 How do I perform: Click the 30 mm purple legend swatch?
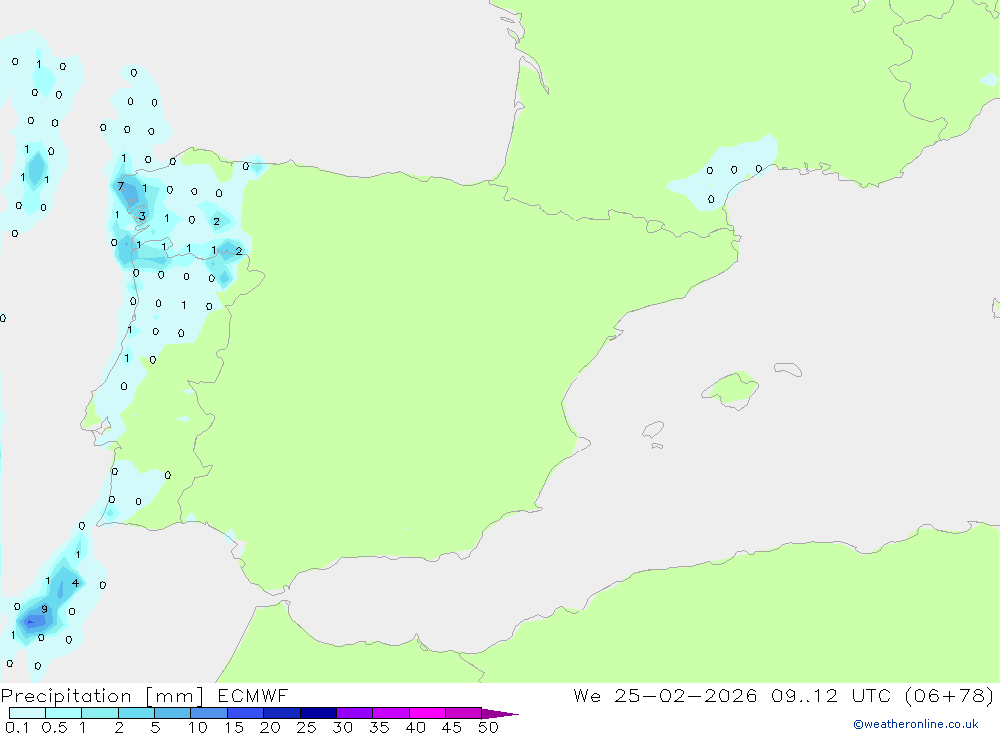point(354,713)
